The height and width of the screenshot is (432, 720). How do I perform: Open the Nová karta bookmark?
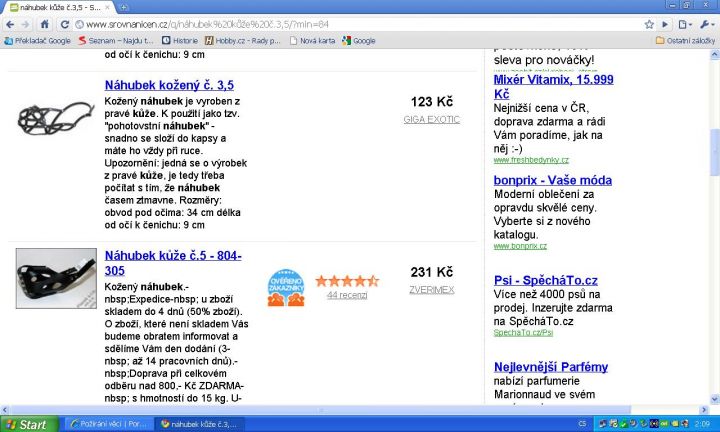point(312,41)
